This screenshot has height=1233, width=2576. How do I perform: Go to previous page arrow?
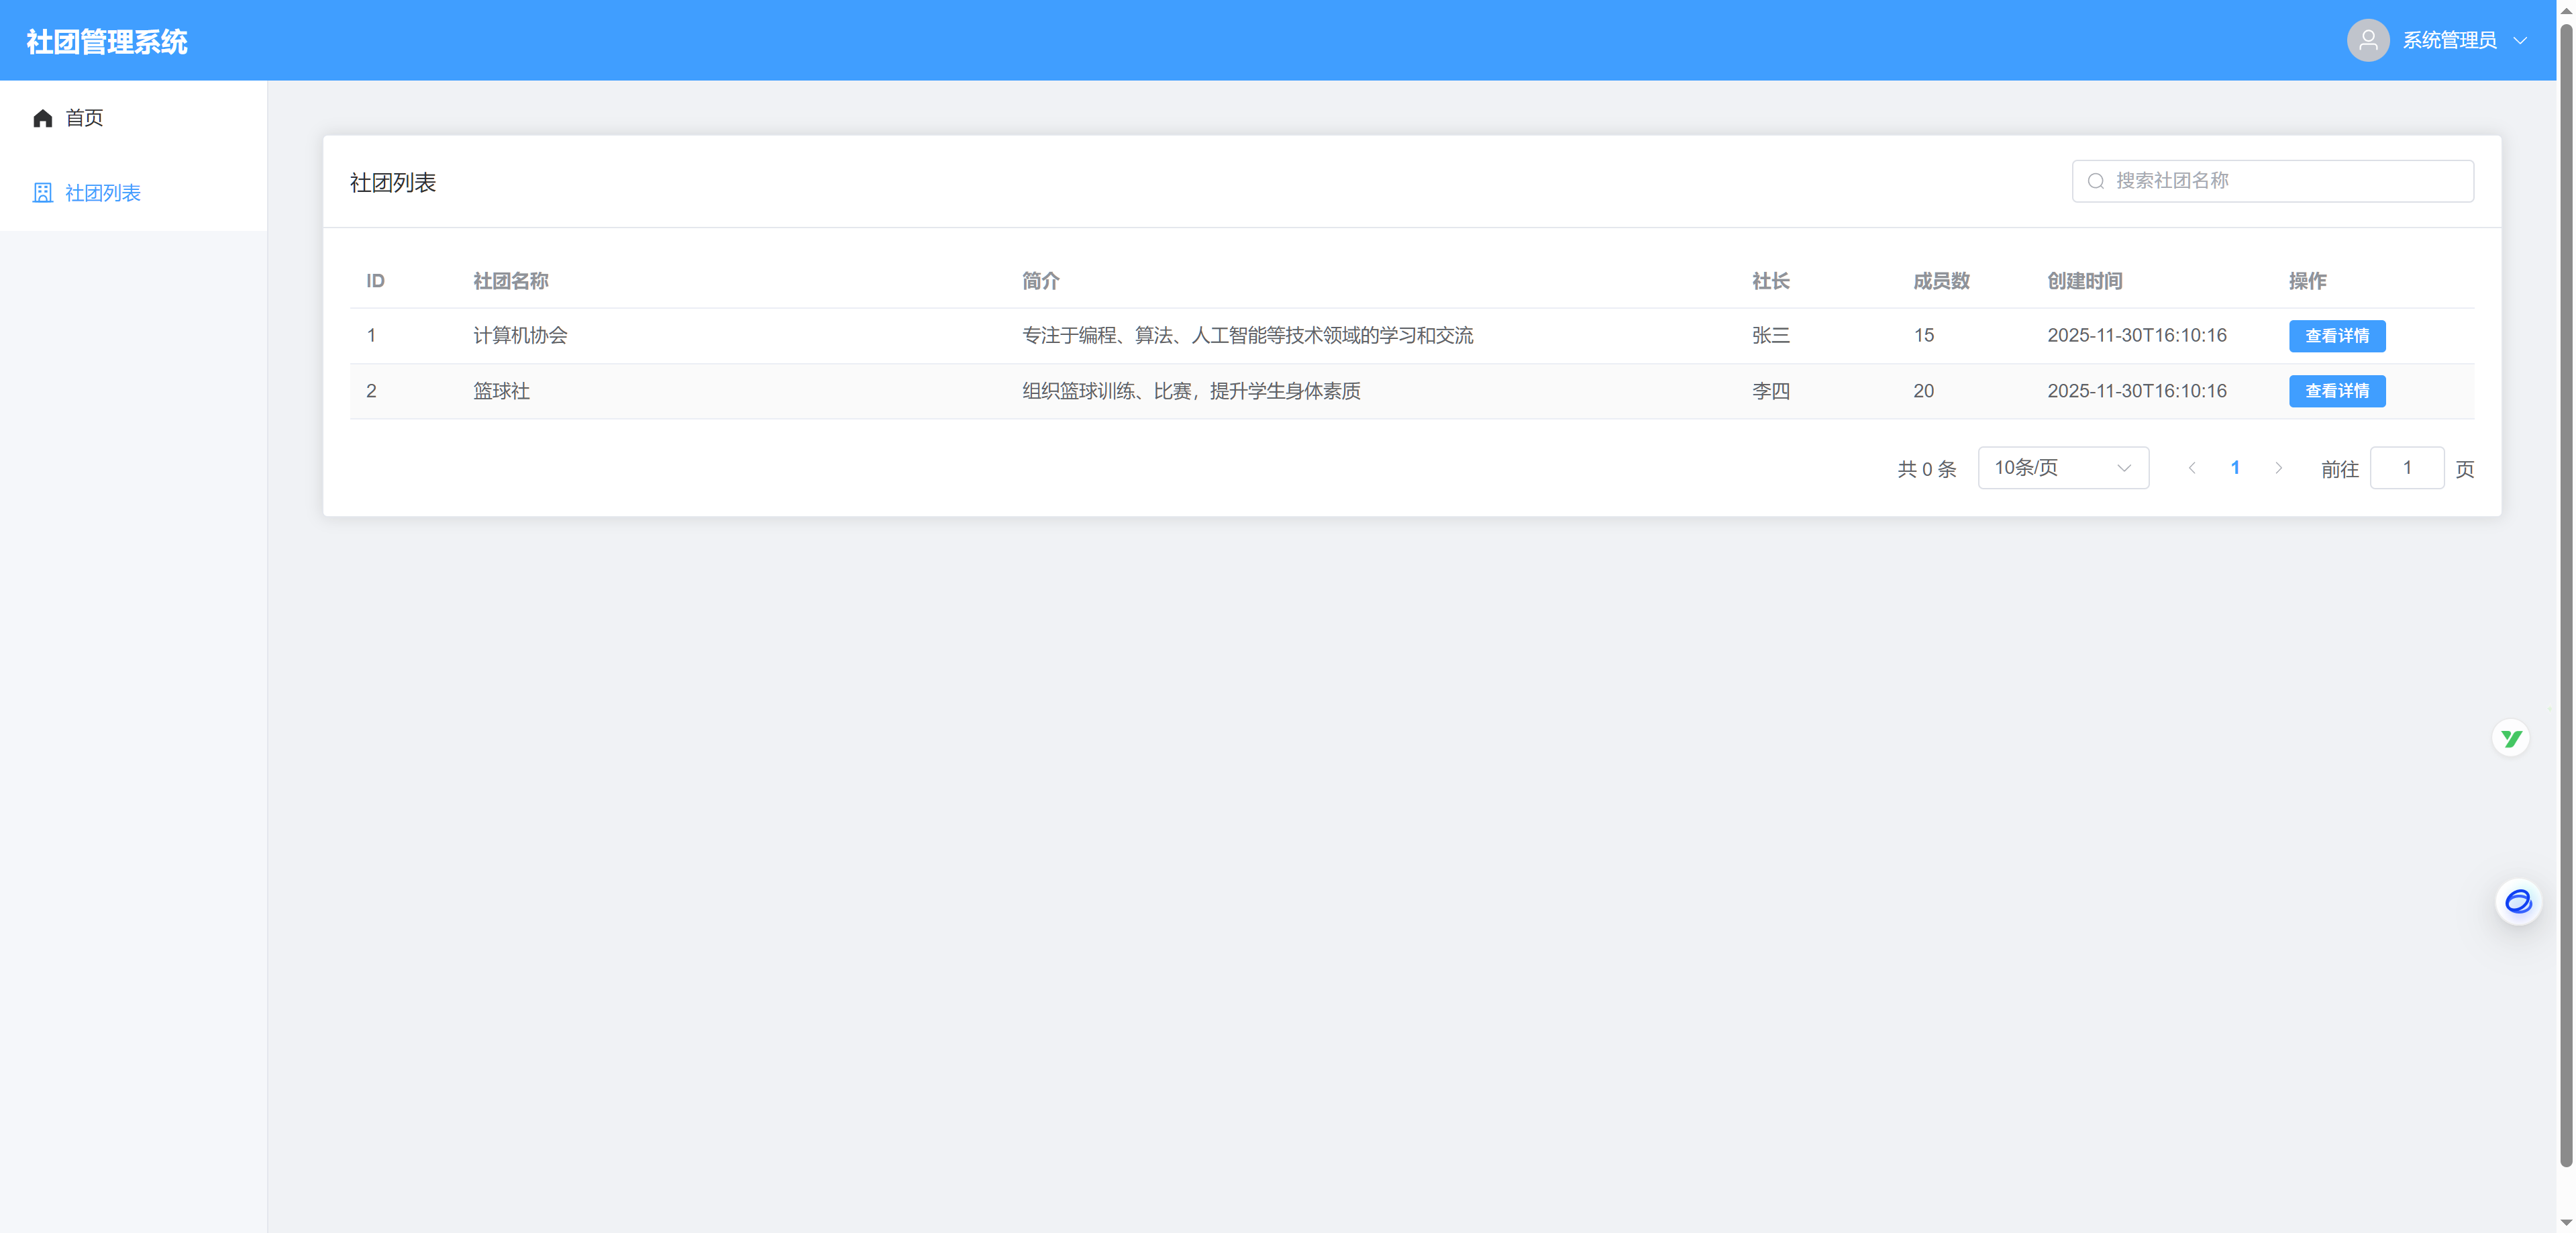tap(2191, 468)
